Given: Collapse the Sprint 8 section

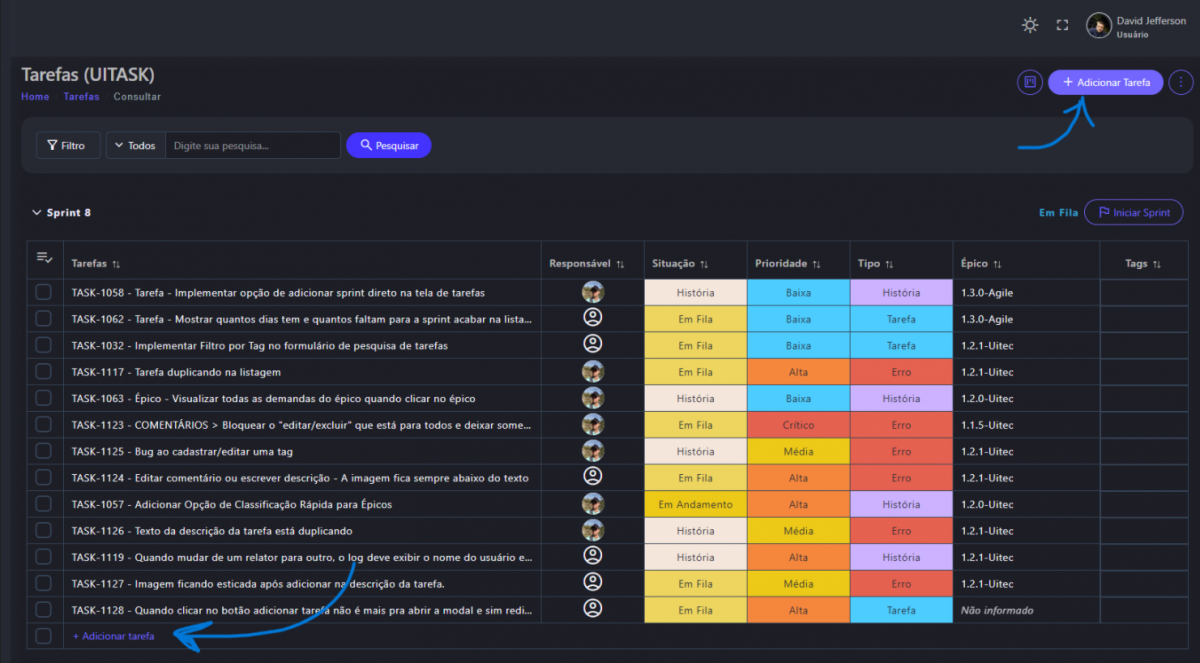Looking at the screenshot, I should click(x=37, y=213).
